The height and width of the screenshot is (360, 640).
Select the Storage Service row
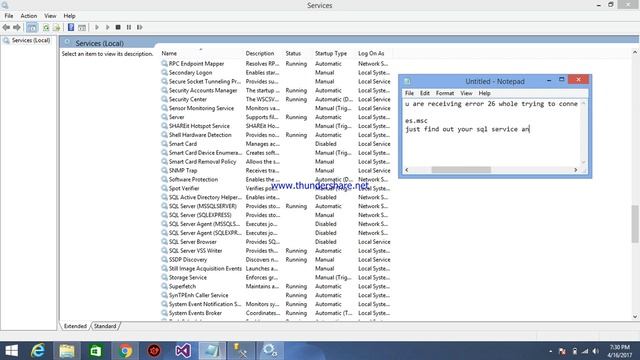click(x=276, y=278)
